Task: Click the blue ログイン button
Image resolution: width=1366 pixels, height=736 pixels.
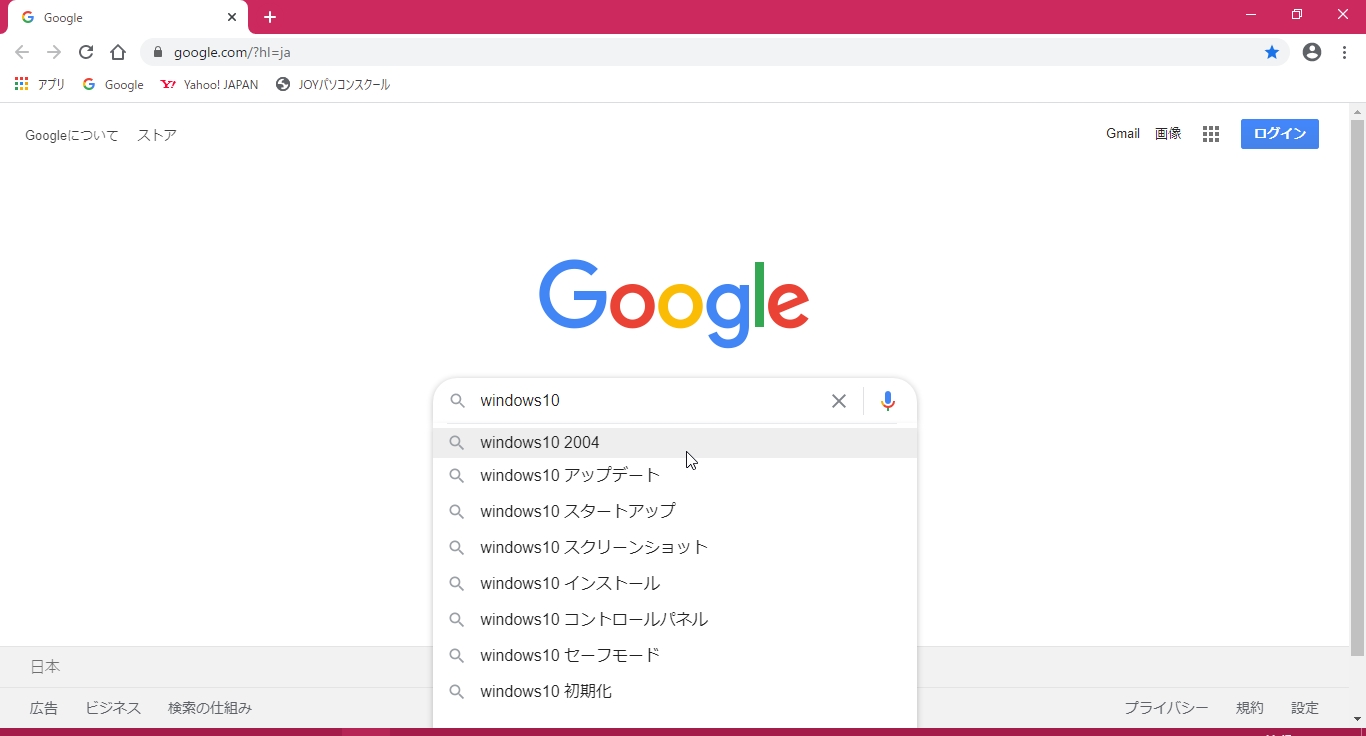Action: 1279,134
